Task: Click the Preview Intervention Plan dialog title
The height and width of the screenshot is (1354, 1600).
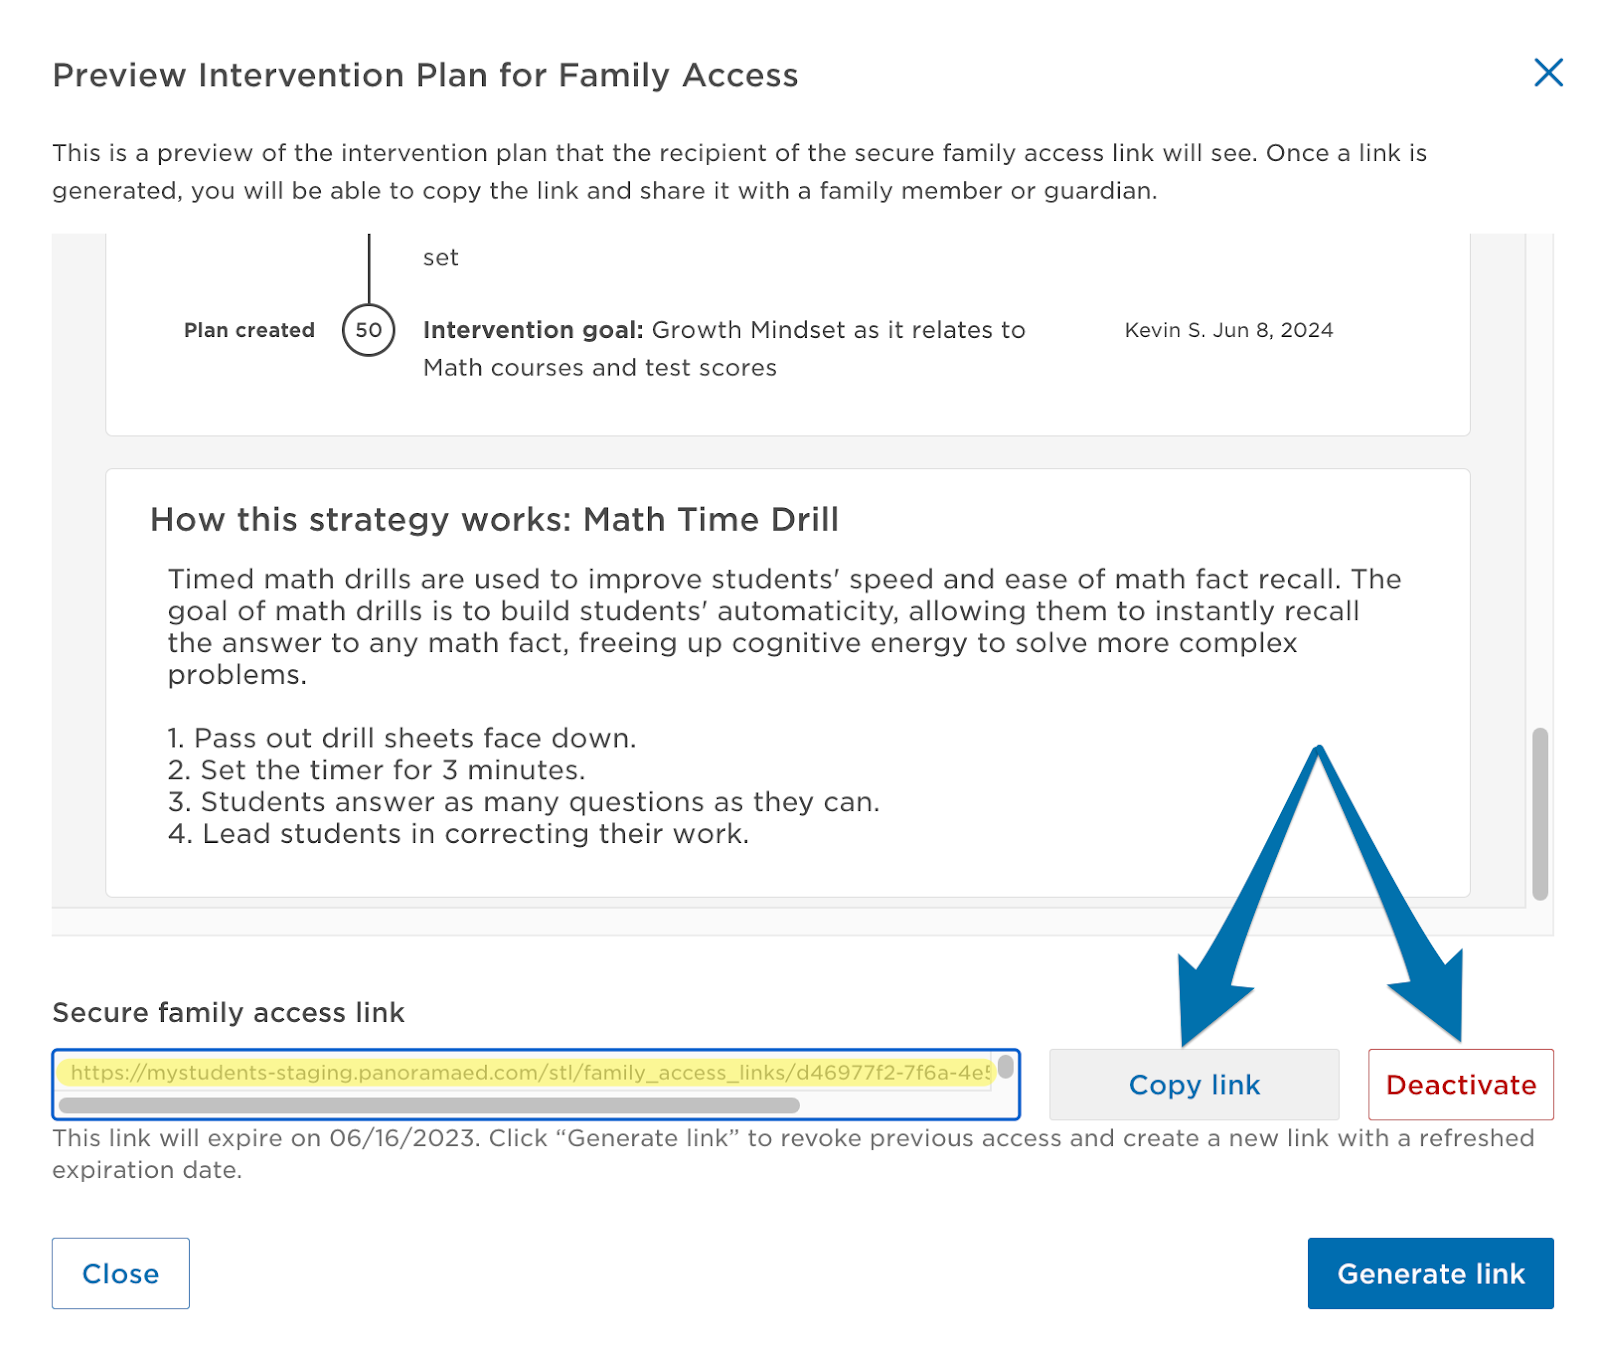Action: pyautogui.click(x=425, y=75)
